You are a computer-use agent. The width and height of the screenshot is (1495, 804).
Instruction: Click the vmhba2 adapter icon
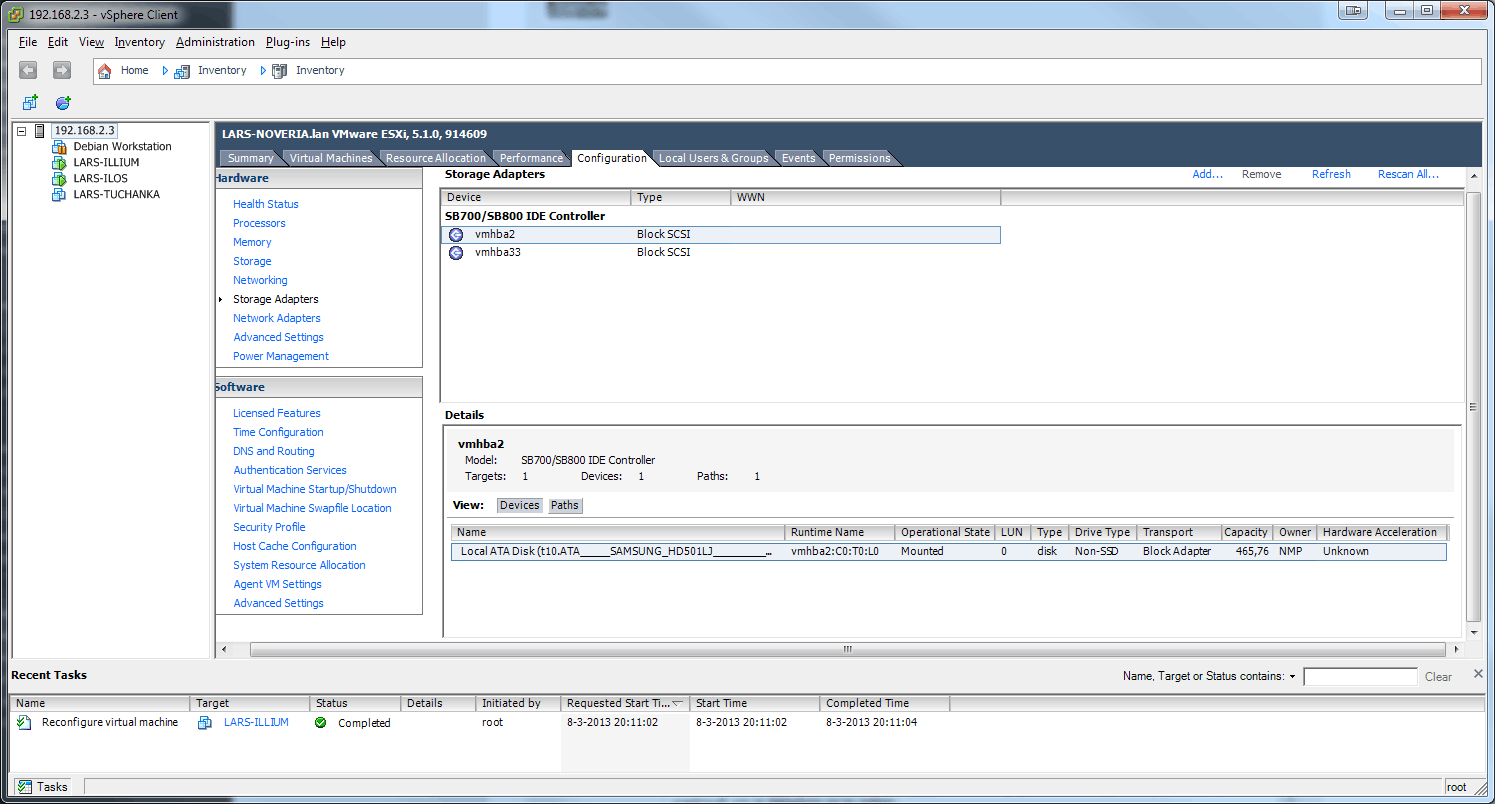(456, 235)
